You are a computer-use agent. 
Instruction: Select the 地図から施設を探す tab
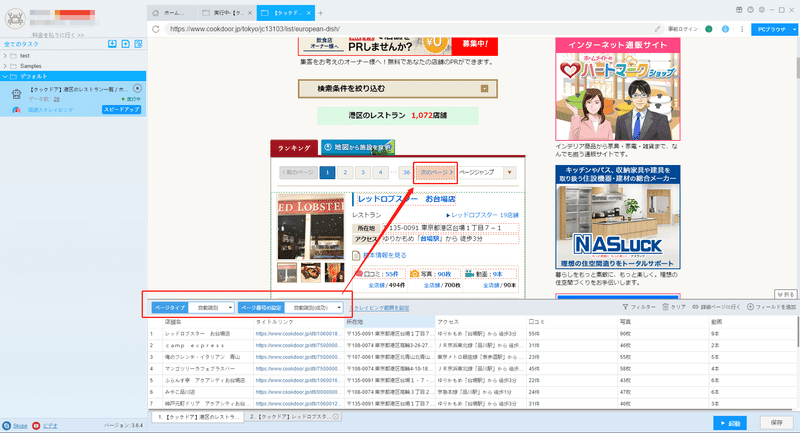(x=358, y=147)
